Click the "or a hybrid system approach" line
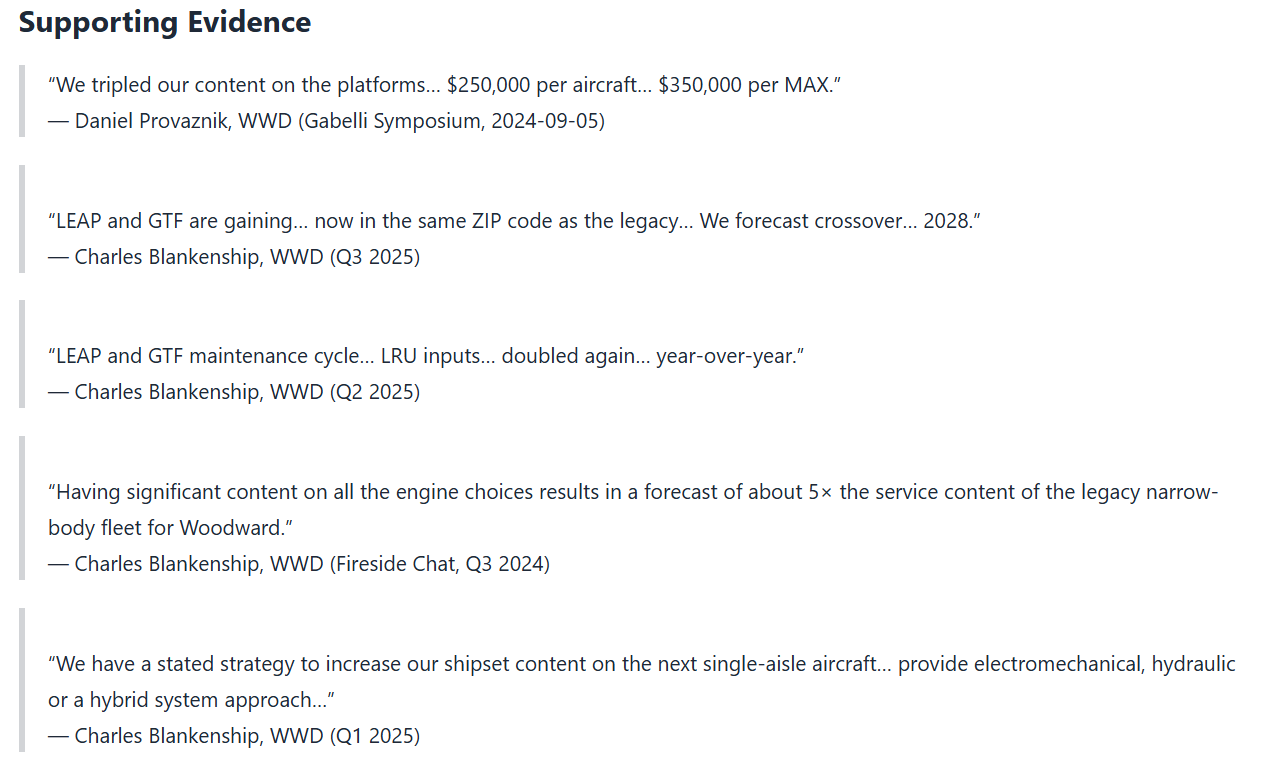The height and width of the screenshot is (763, 1264). [190, 700]
